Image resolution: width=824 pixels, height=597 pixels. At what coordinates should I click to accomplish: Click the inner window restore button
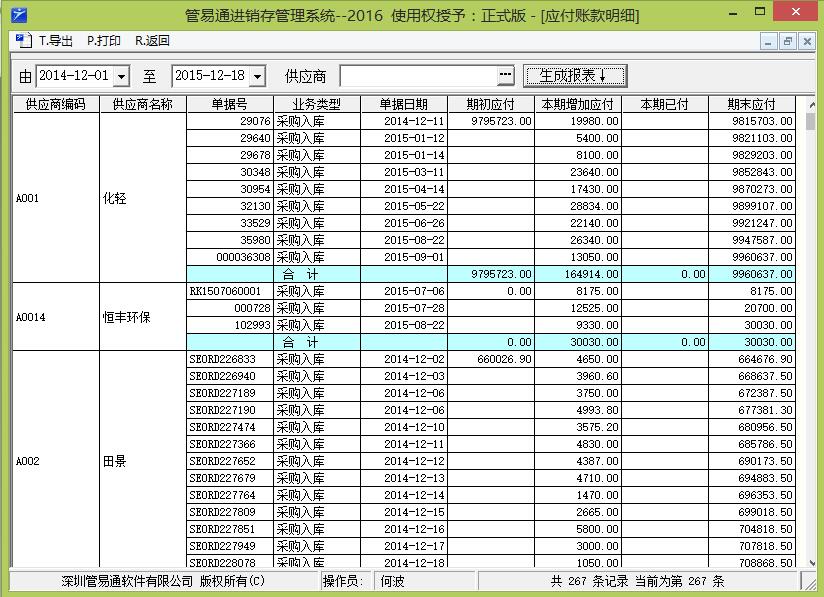(787, 41)
